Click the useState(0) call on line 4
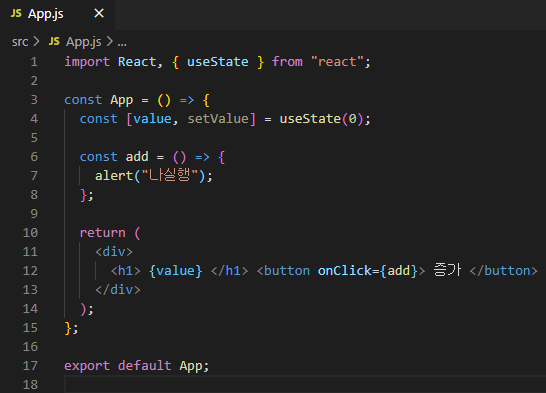The image size is (546, 393). point(321,119)
